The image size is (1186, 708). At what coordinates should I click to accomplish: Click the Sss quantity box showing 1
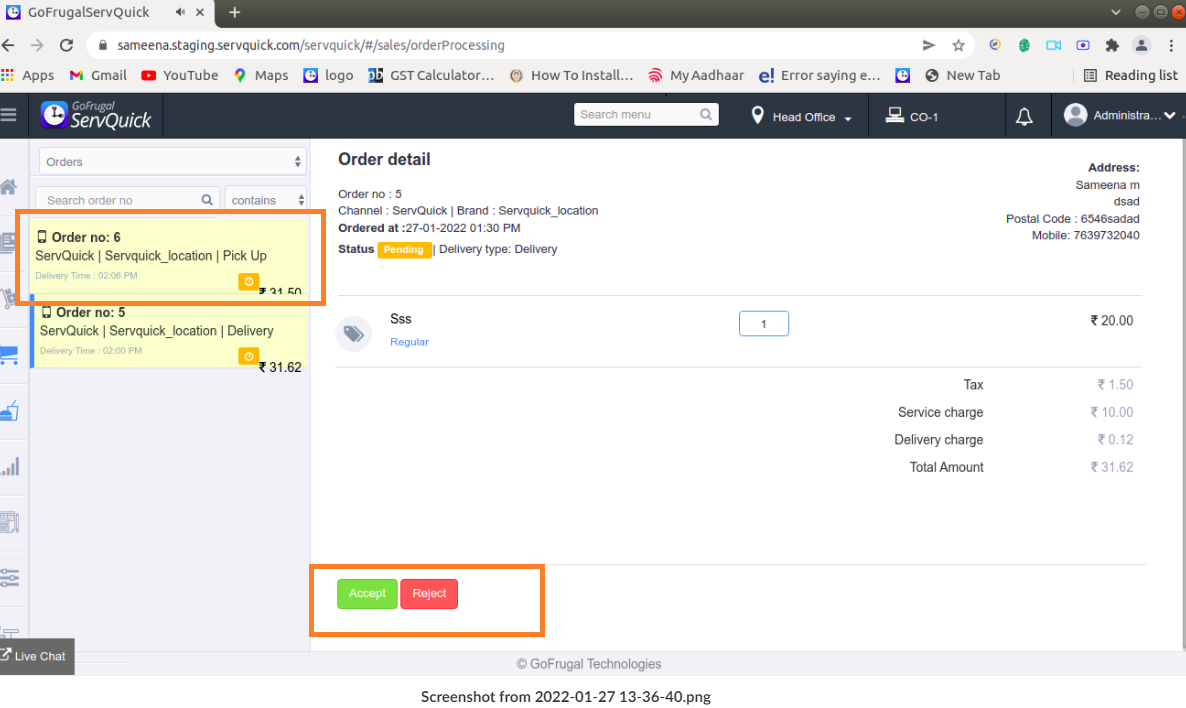tap(763, 324)
